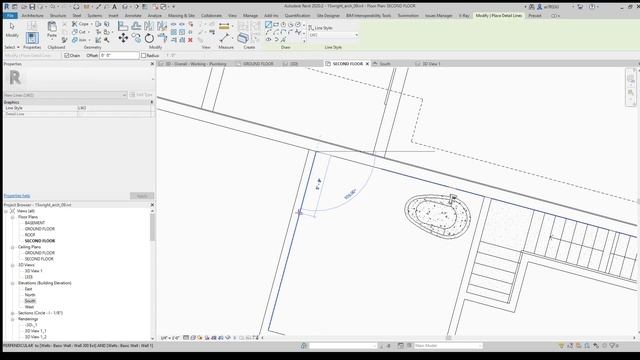Select North elevation in Project Browser
This screenshot has width=640, height=360.
coord(30,295)
